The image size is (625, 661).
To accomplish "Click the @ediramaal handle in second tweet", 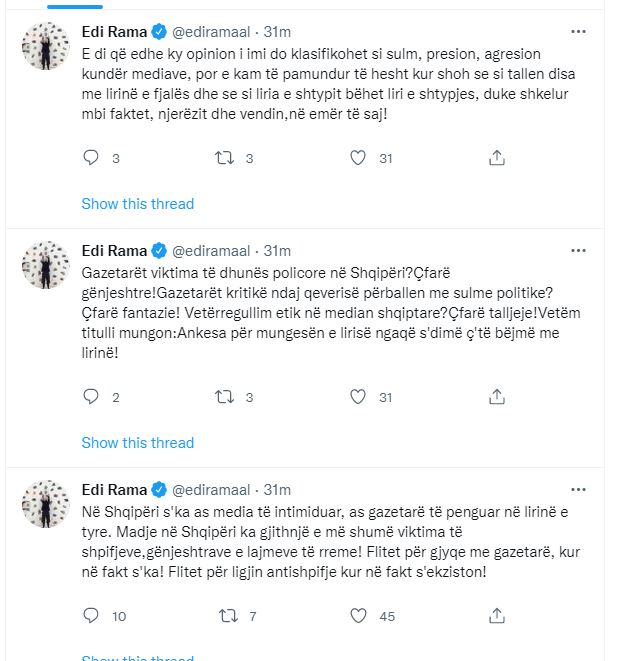I will tap(213, 250).
